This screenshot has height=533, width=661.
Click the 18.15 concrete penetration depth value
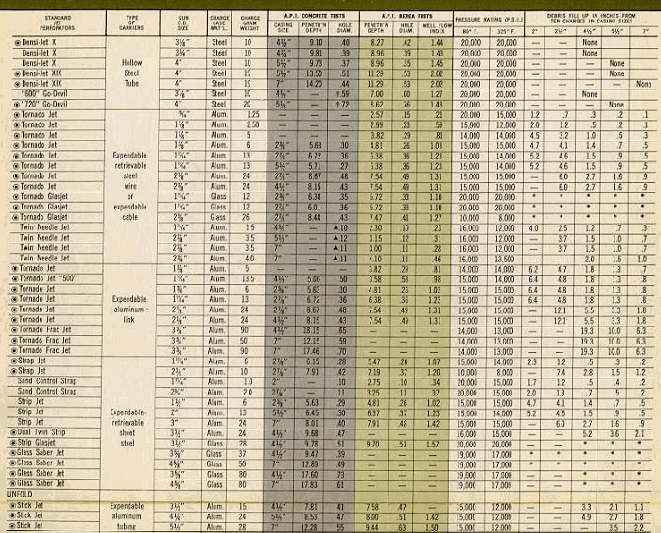(313, 330)
